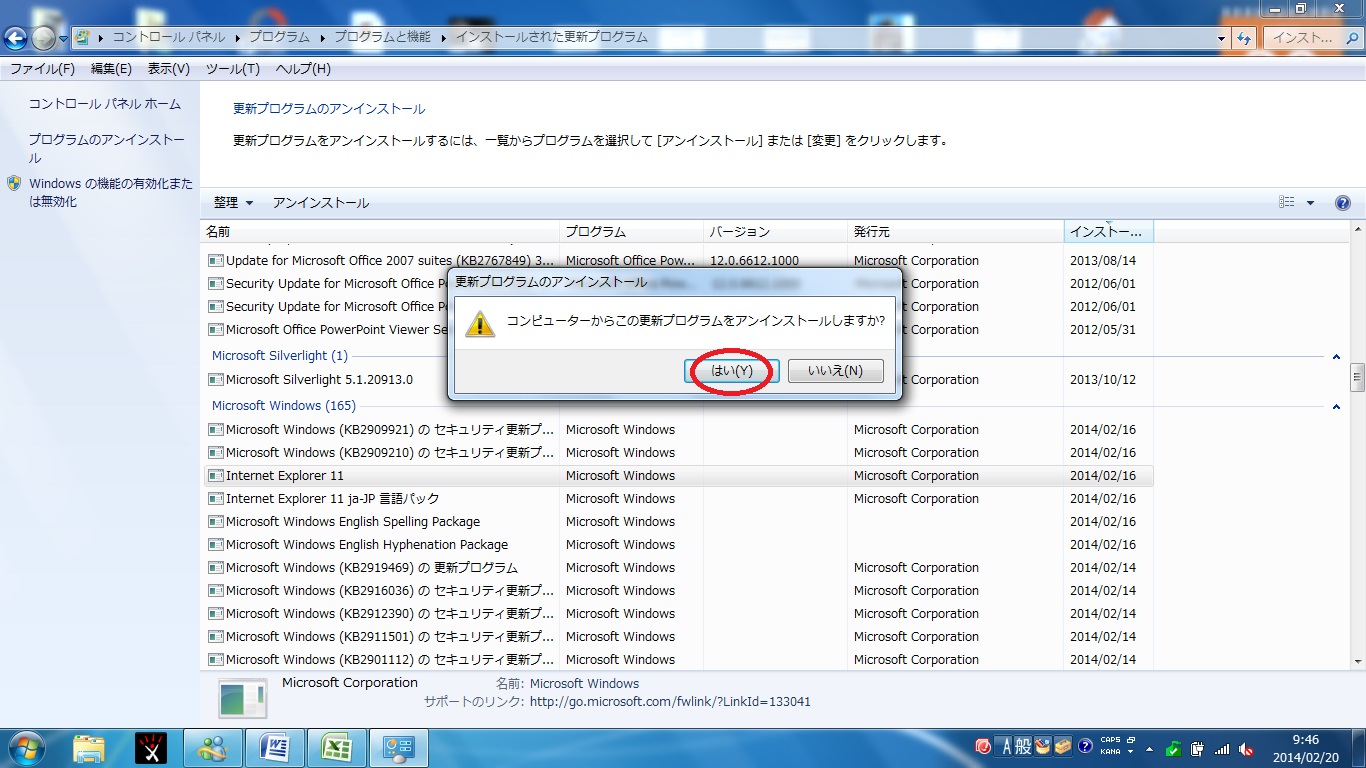Click the greyed Forward navigation arrow

pos(43,38)
